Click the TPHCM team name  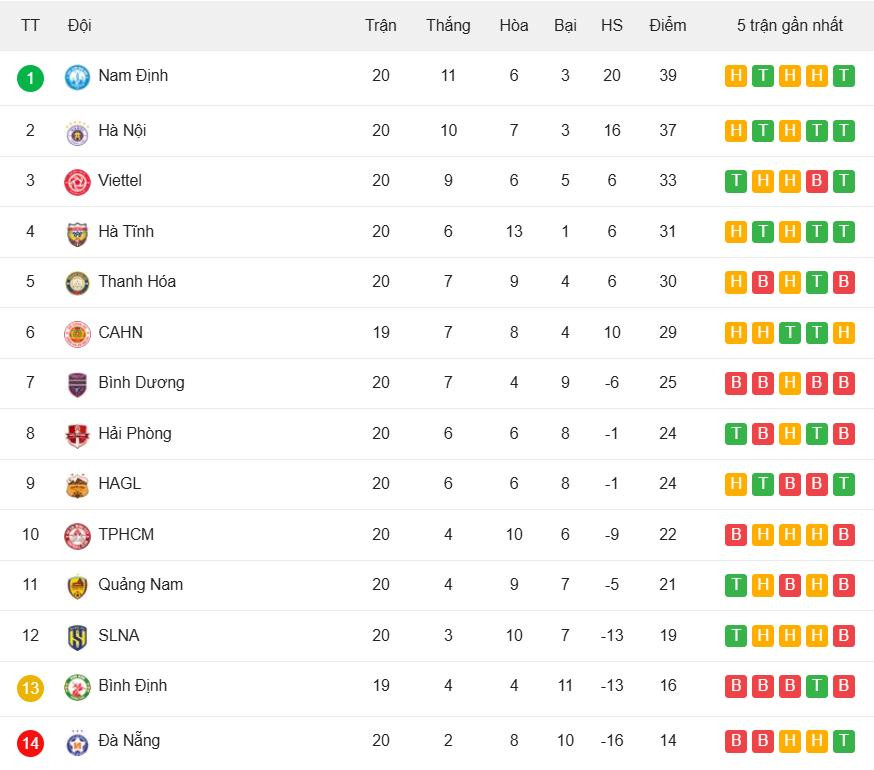pos(126,534)
